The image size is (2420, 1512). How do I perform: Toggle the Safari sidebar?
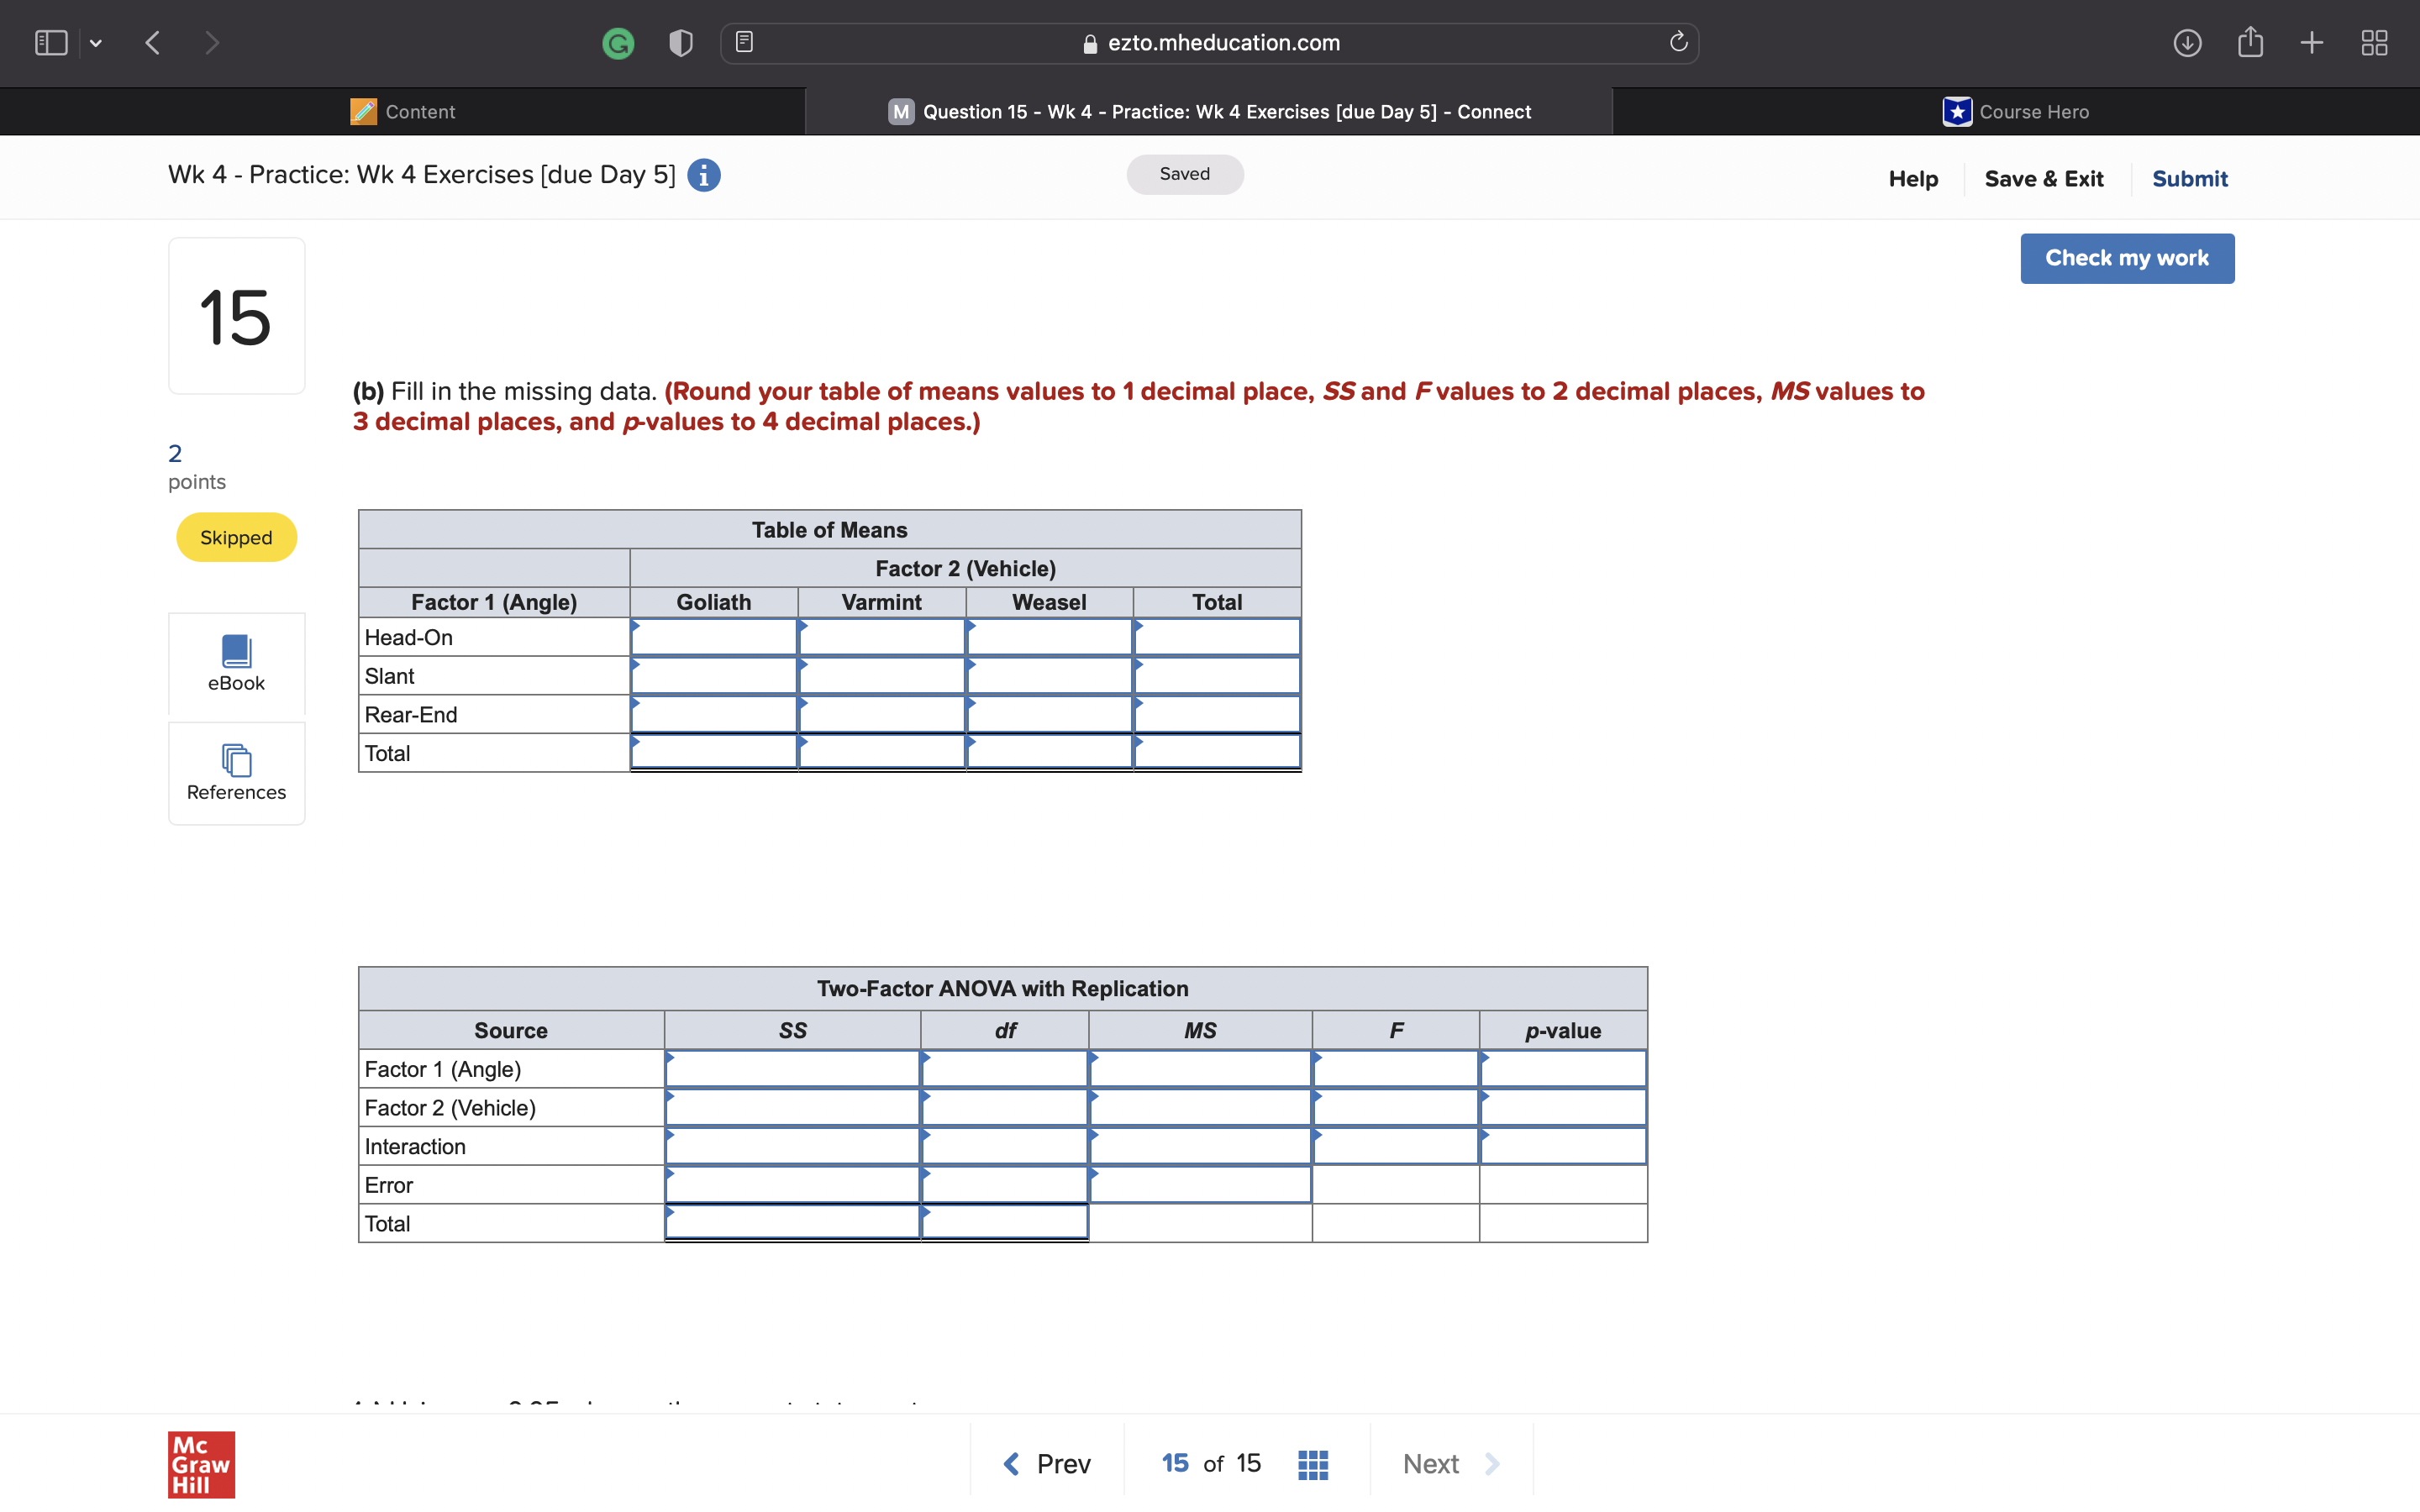point(50,43)
